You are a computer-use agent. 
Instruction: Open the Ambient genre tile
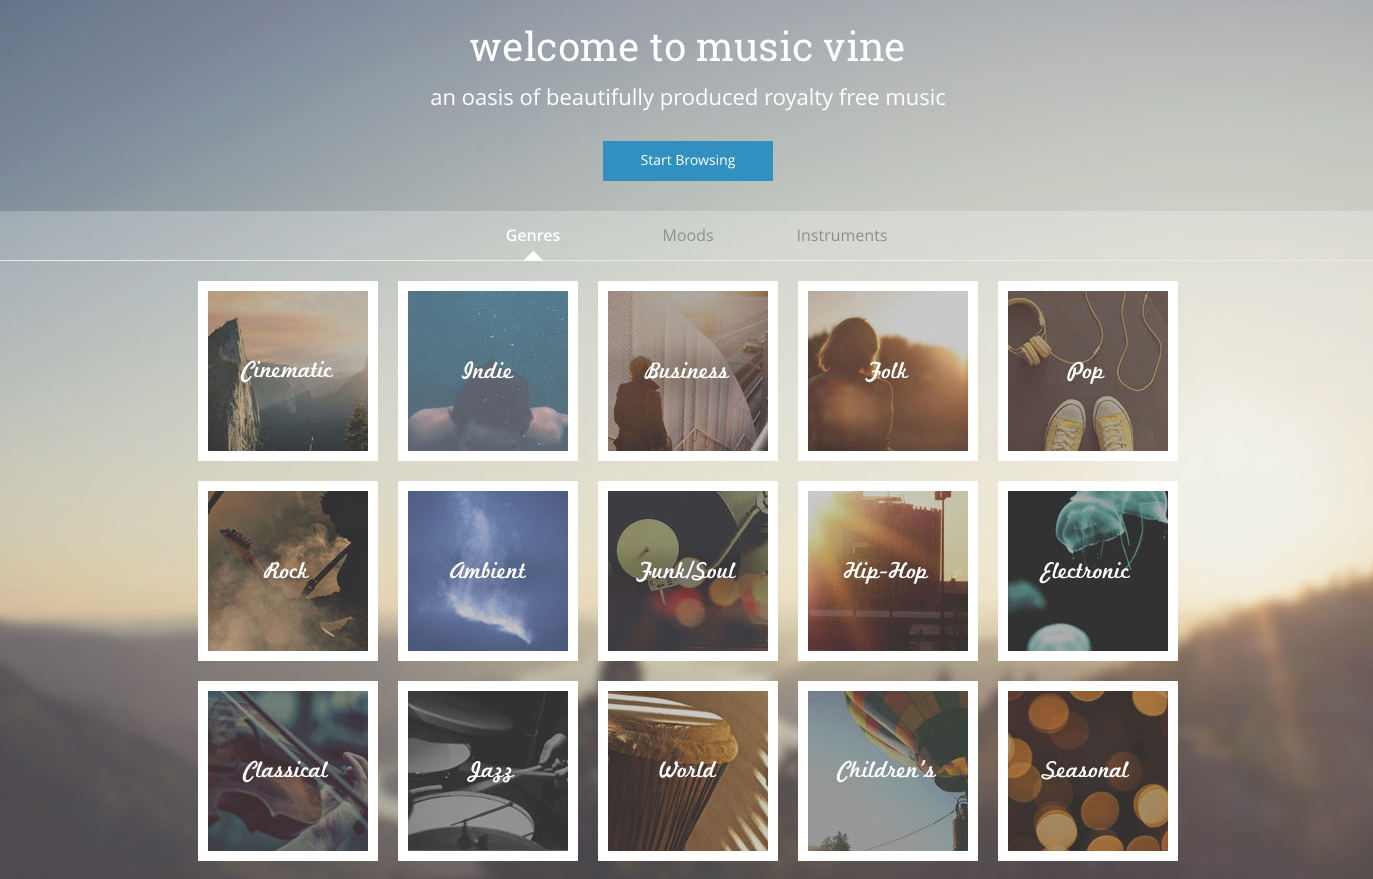[x=488, y=571]
